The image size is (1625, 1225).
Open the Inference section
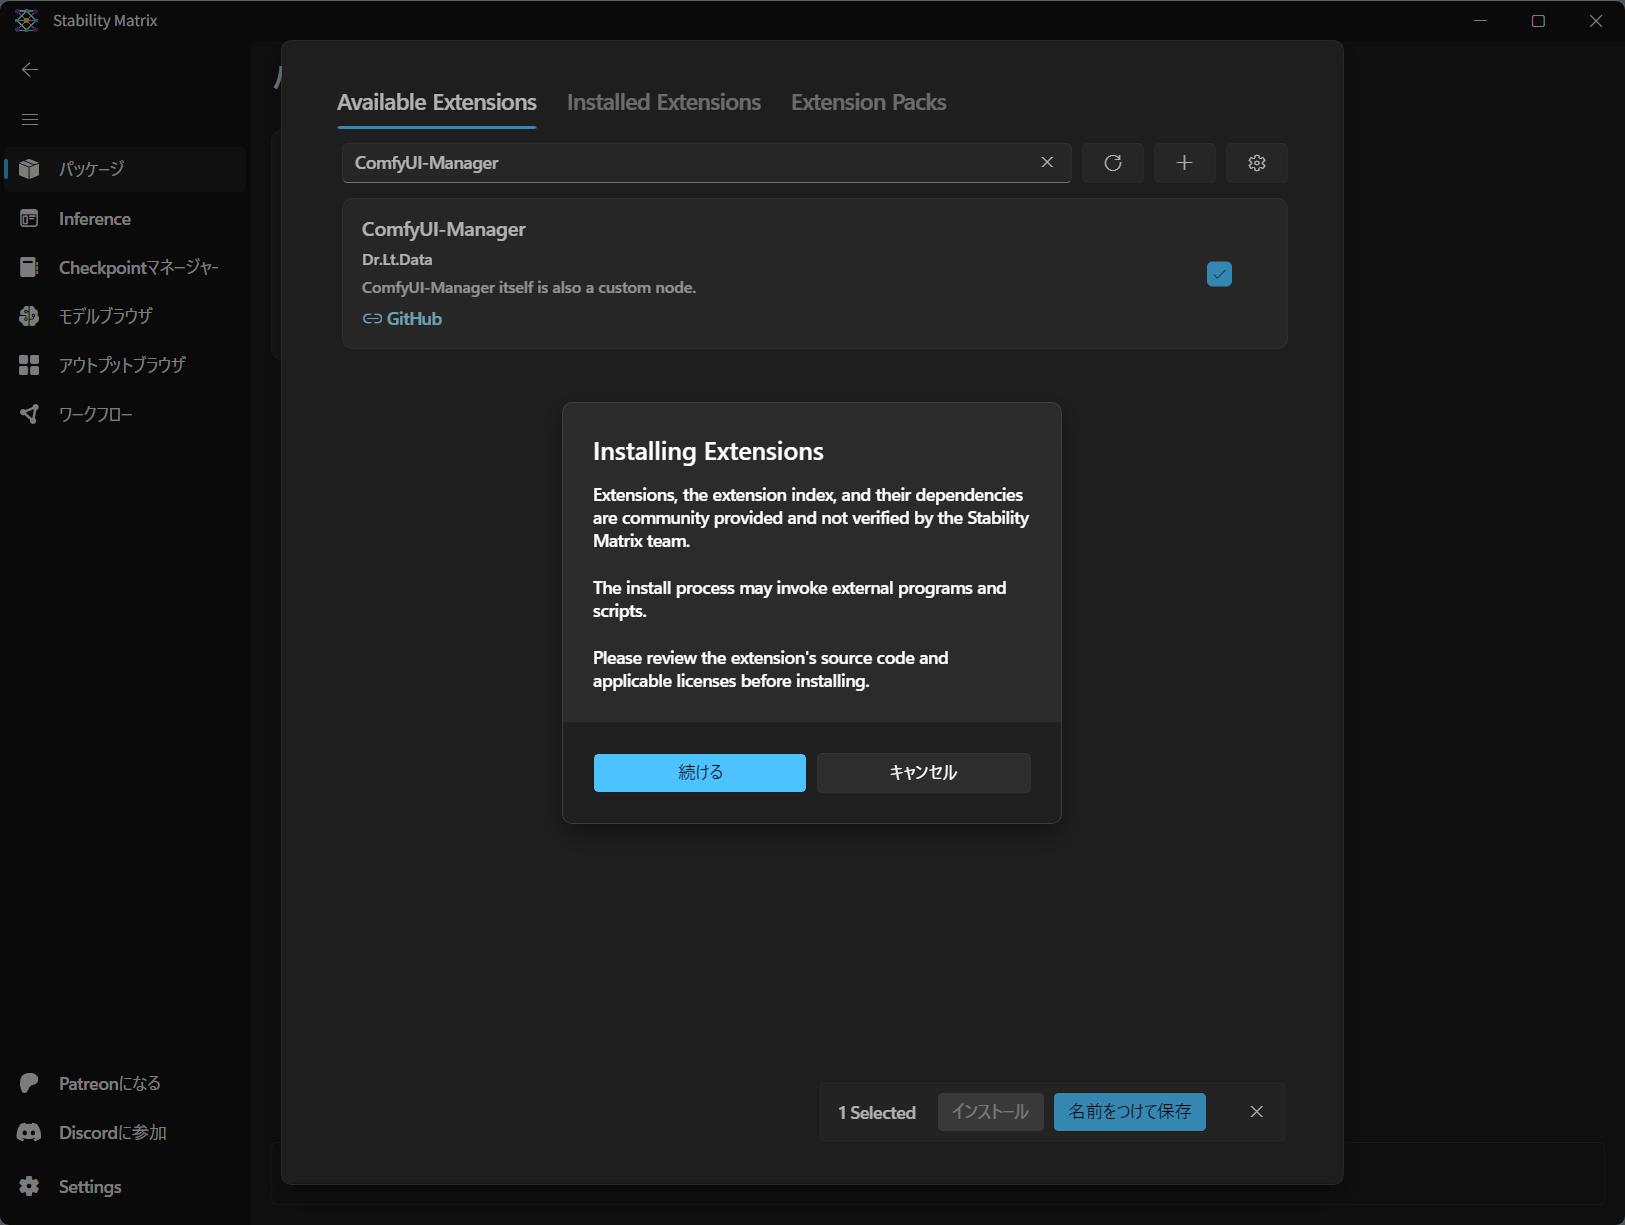click(x=94, y=219)
